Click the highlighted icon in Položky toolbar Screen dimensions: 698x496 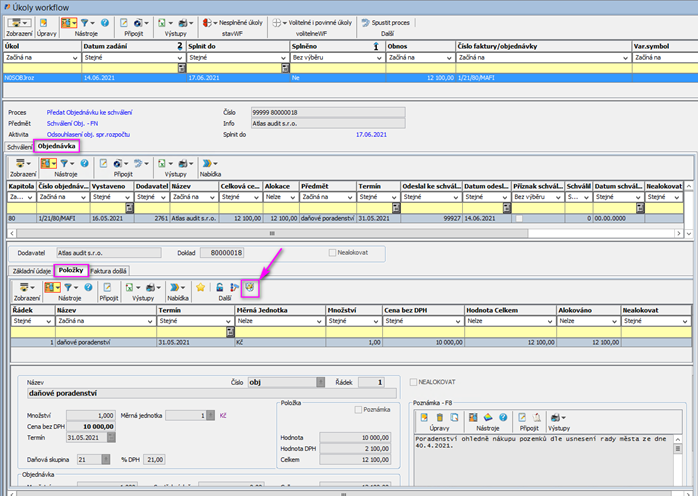[x=251, y=287]
